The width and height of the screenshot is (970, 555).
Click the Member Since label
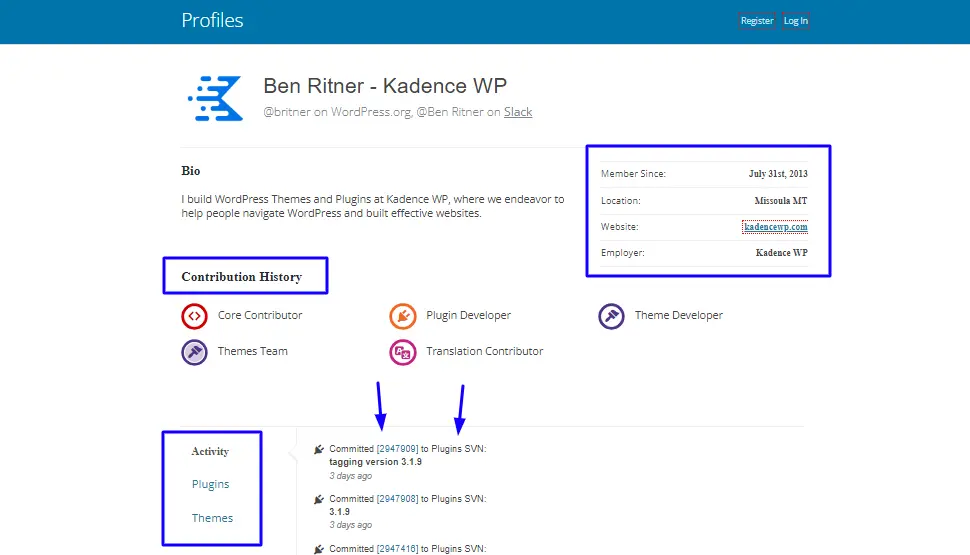[633, 174]
